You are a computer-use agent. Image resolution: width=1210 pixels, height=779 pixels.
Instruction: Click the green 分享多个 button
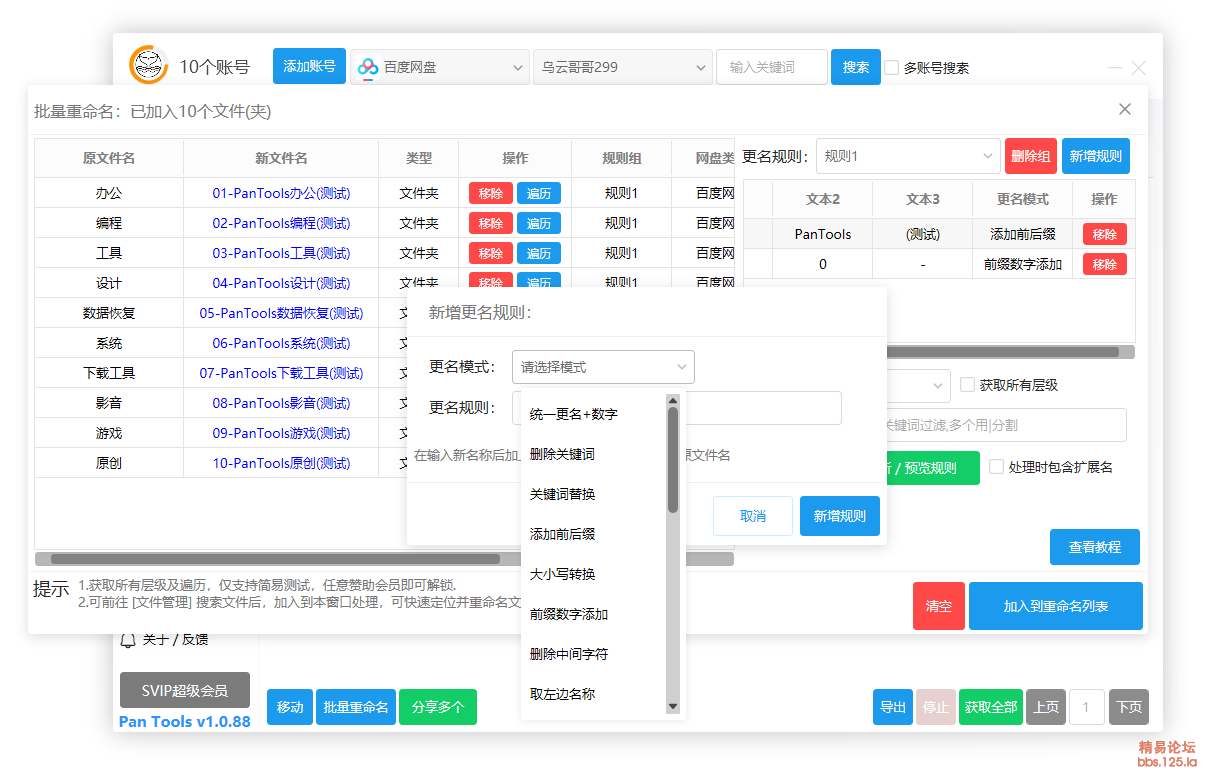438,707
